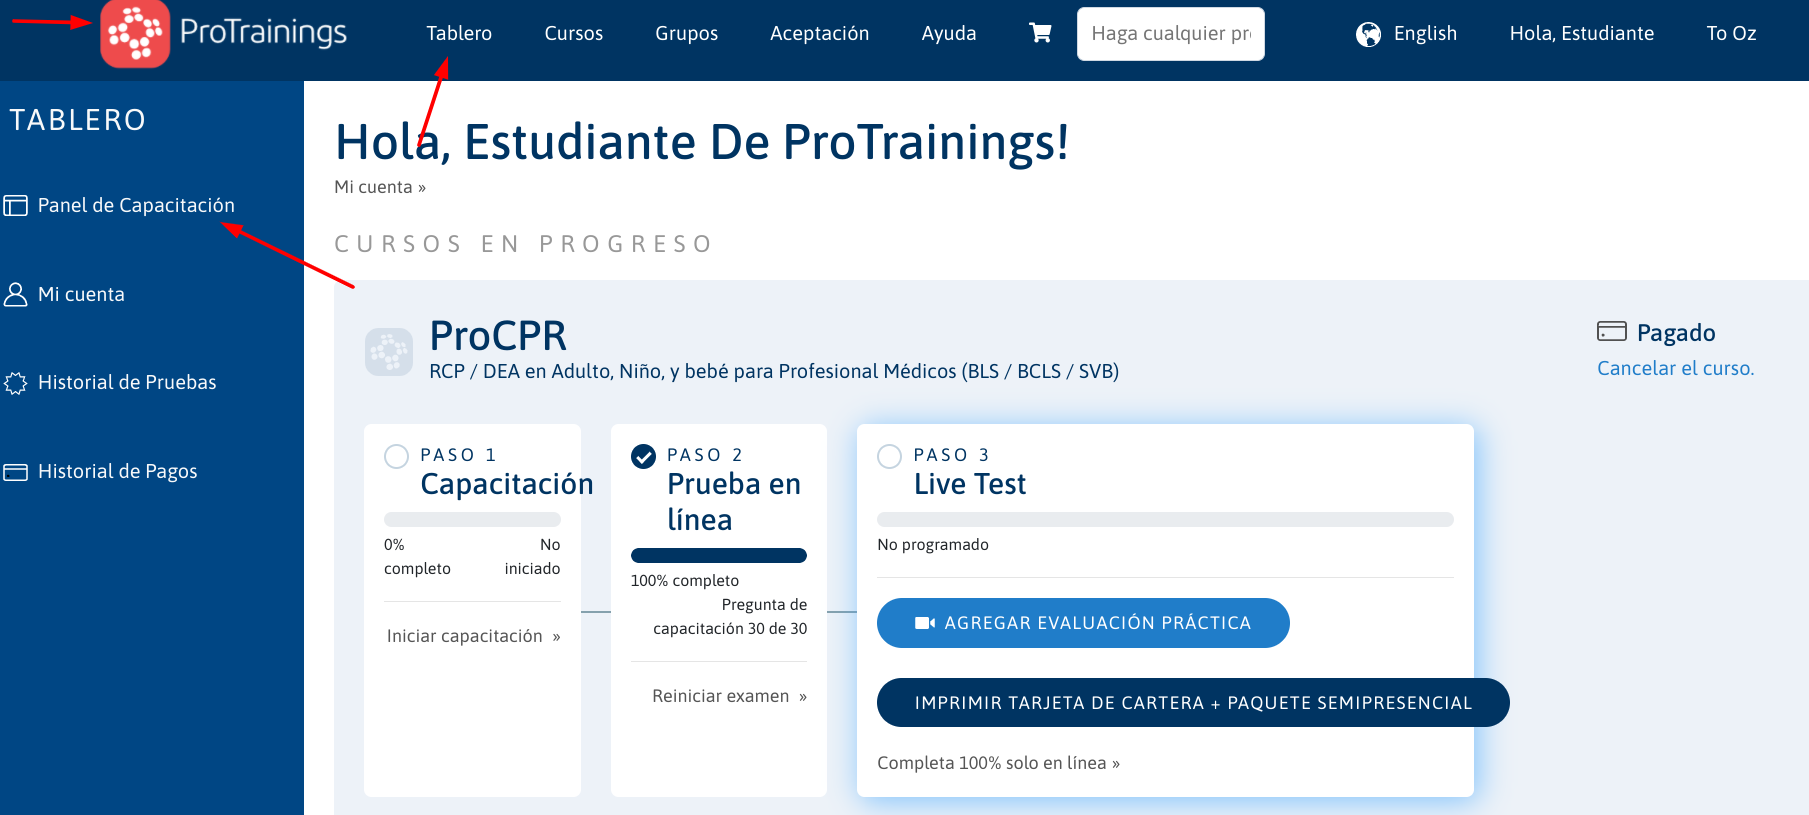The width and height of the screenshot is (1809, 815).
Task: Open the Grupos menu
Action: [x=687, y=33]
